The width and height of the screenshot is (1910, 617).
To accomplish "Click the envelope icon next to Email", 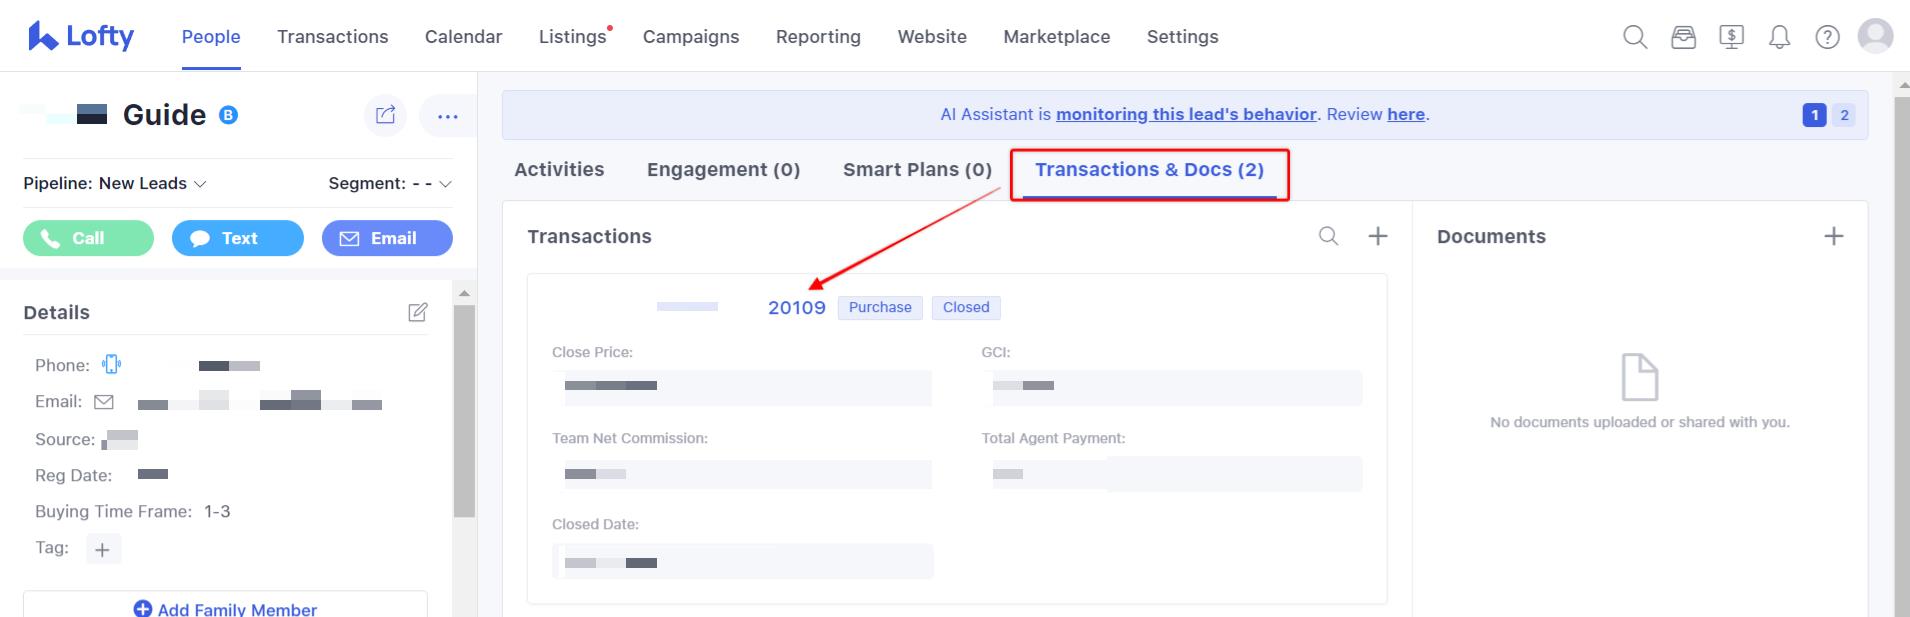I will coord(104,402).
